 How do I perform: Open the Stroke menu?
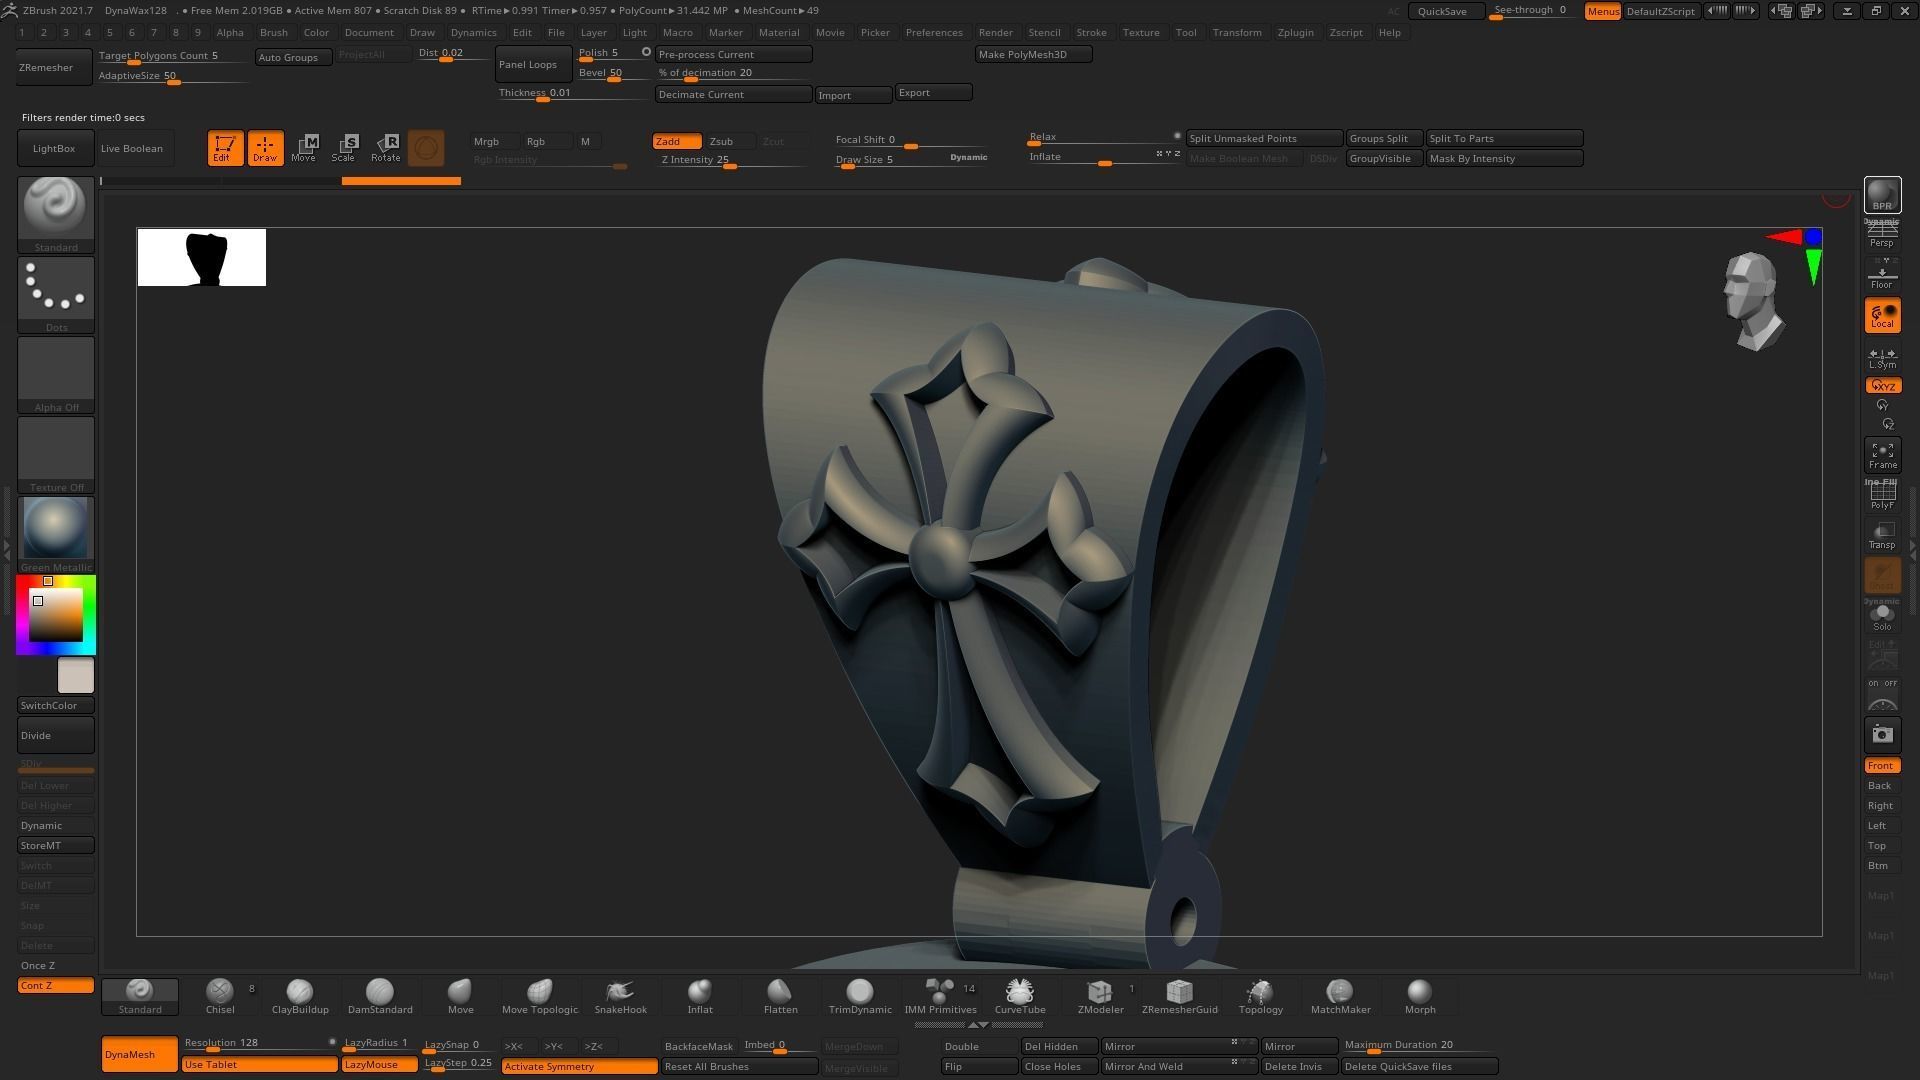[1091, 32]
